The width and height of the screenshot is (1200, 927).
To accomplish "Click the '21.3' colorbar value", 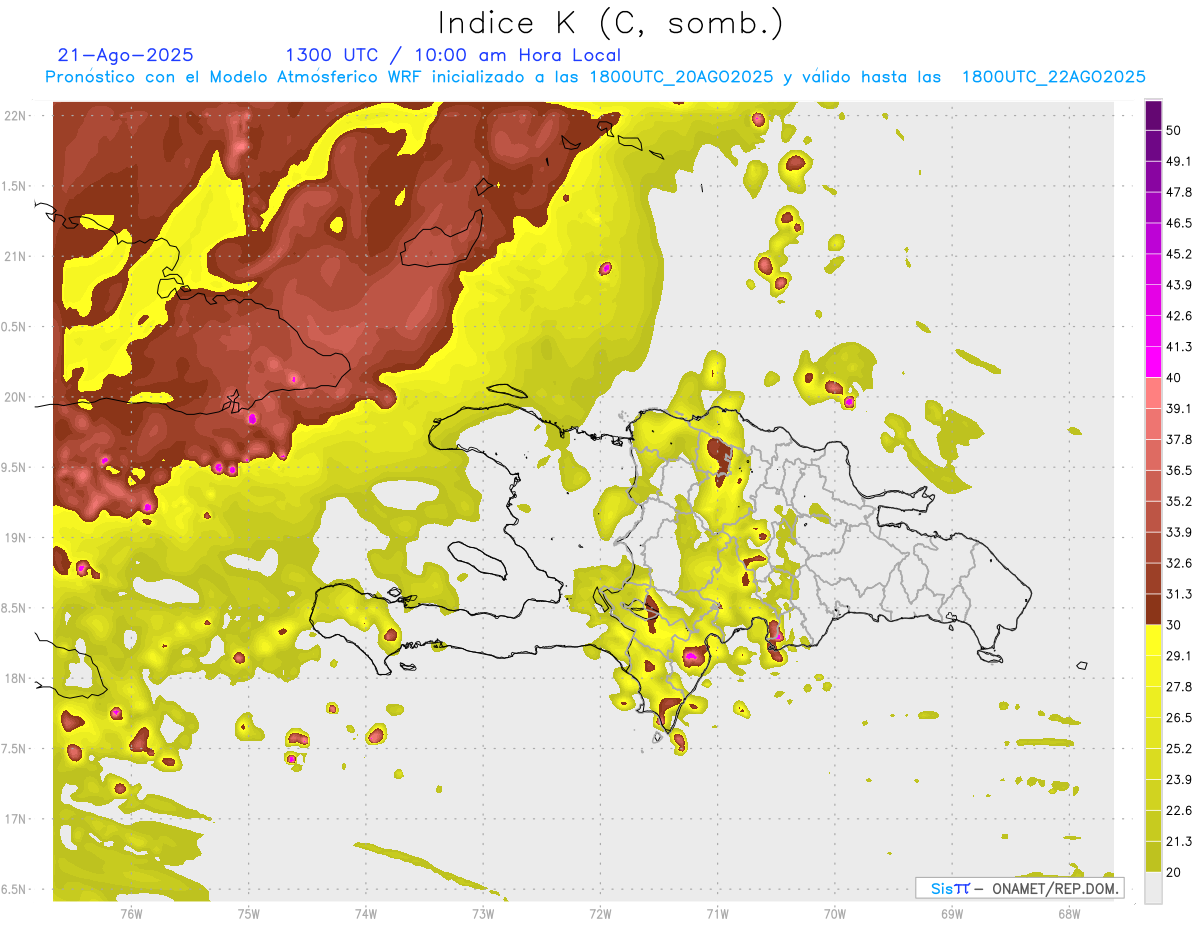I will pos(1179,841).
